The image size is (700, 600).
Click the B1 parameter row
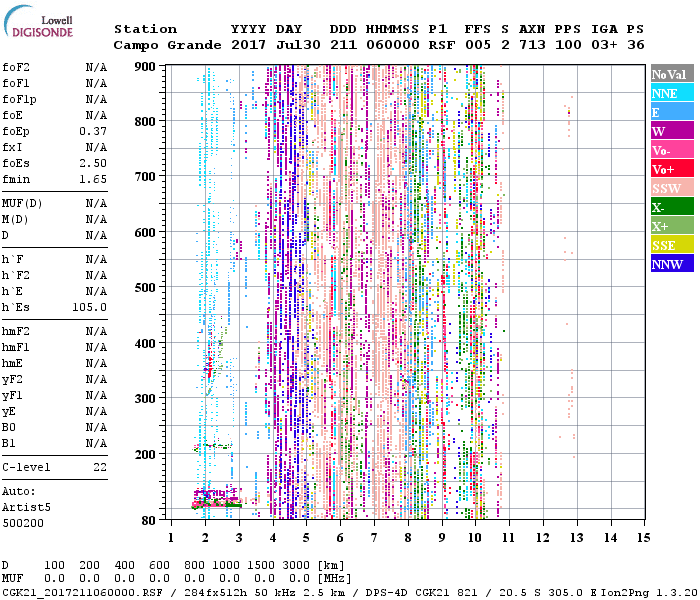point(54,443)
